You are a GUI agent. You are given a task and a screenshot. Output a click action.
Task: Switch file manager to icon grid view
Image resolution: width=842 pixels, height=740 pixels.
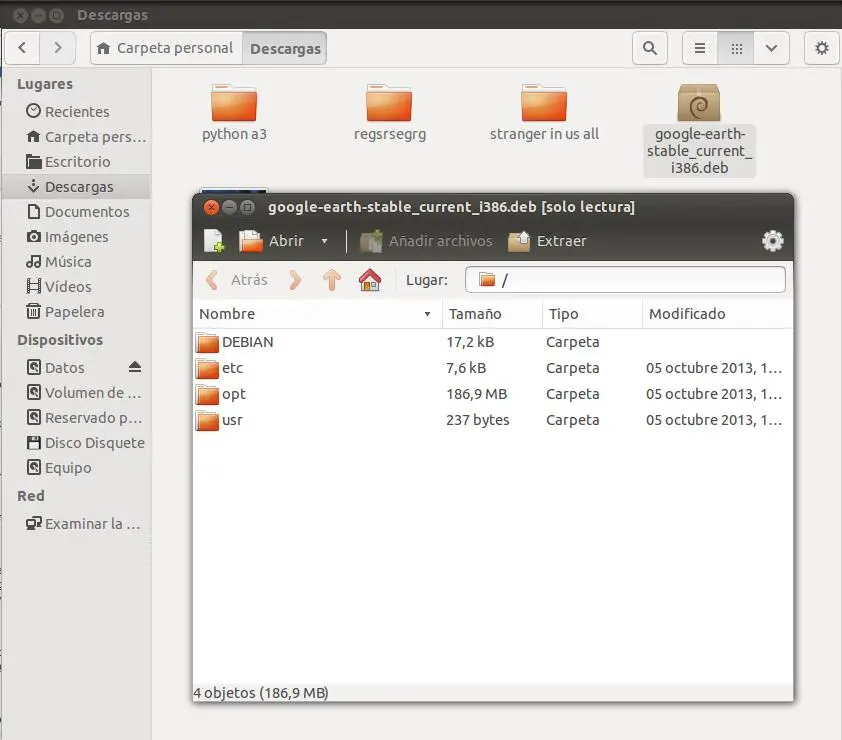coord(736,48)
